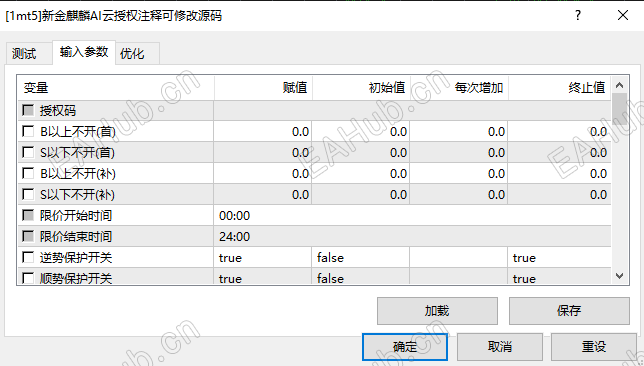The image size is (644, 366).
Task: Toggle the 限价开始时间 checkbox
Action: [28, 215]
